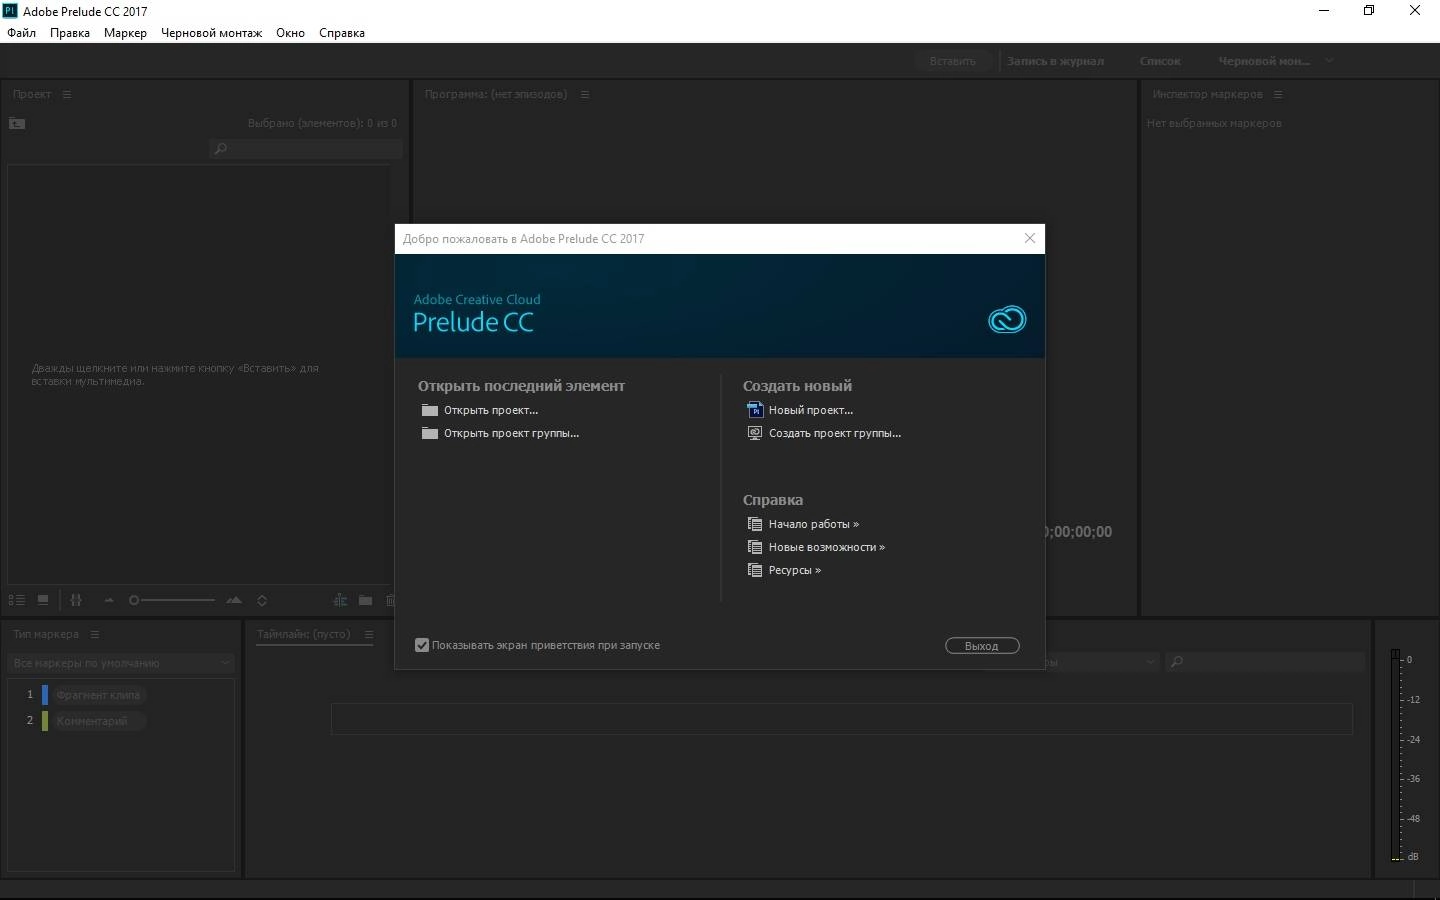Click the new bin folder icon

pyautogui.click(x=365, y=600)
